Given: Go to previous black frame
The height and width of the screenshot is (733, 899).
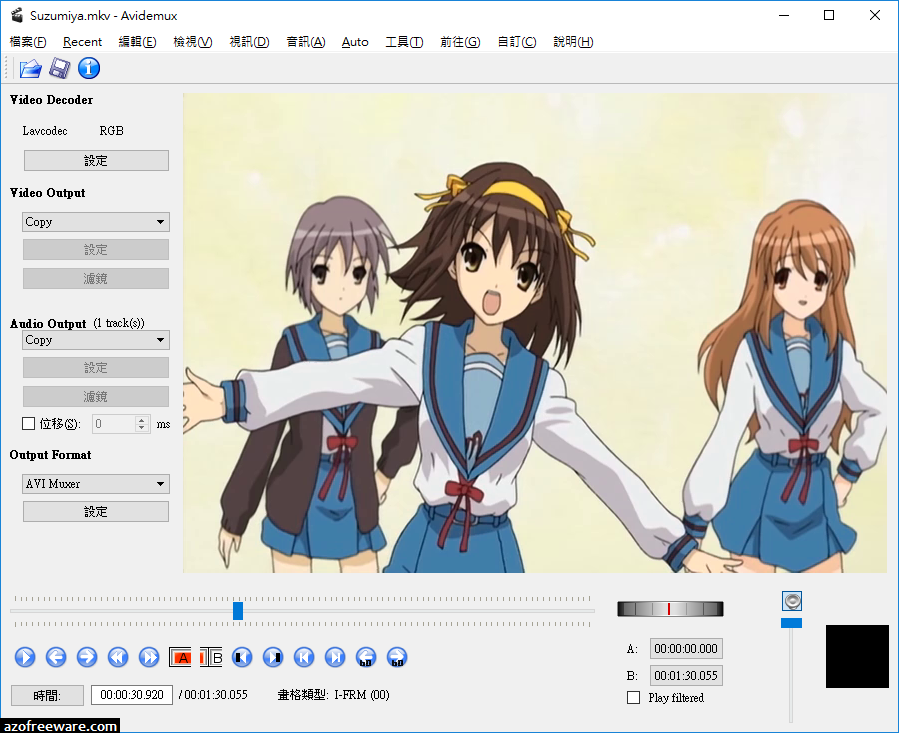Looking at the screenshot, I should [x=242, y=657].
